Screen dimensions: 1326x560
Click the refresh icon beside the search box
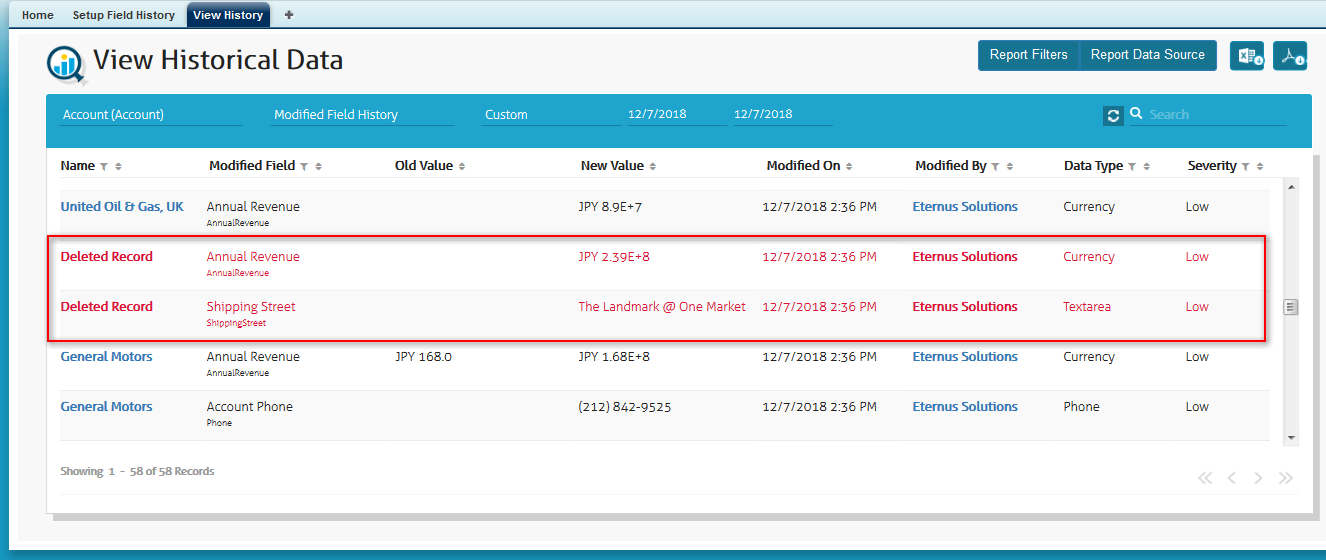(x=1113, y=116)
